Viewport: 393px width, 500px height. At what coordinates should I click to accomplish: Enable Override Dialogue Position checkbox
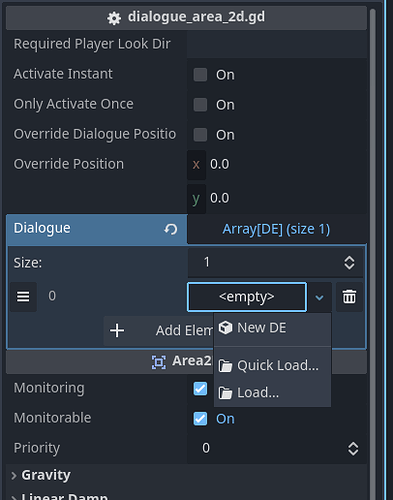(200, 135)
